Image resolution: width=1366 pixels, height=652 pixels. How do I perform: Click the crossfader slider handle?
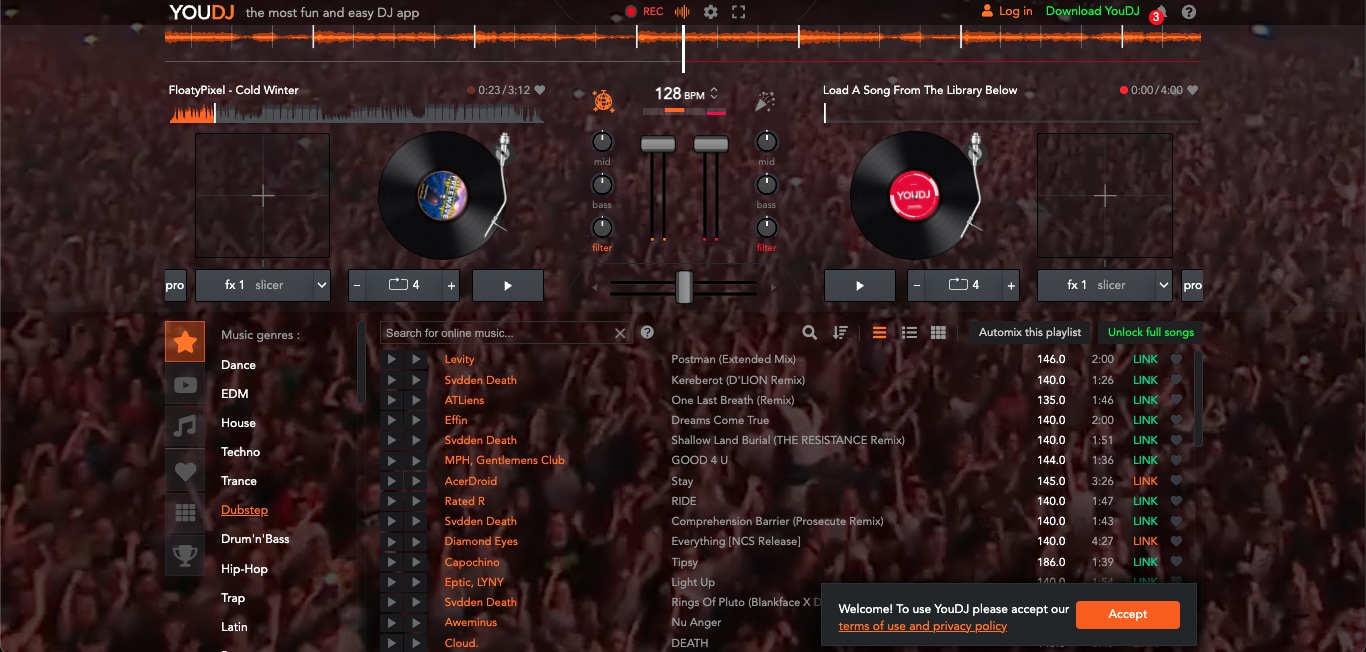(684, 287)
